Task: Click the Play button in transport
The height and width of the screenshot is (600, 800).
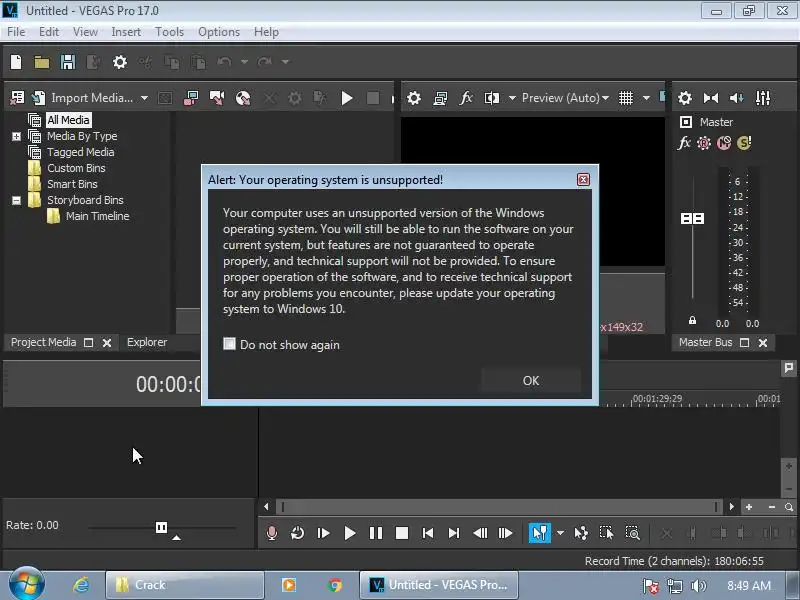Action: tap(349, 534)
